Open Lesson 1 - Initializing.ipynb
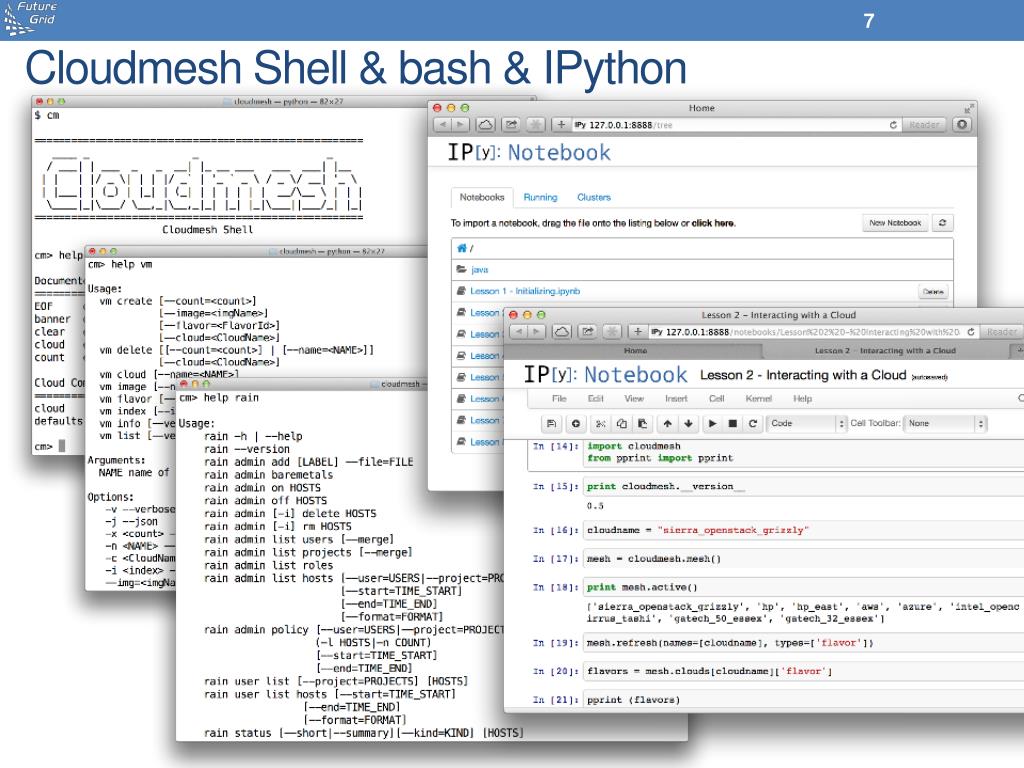The image size is (1024, 768). pyautogui.click(x=525, y=291)
